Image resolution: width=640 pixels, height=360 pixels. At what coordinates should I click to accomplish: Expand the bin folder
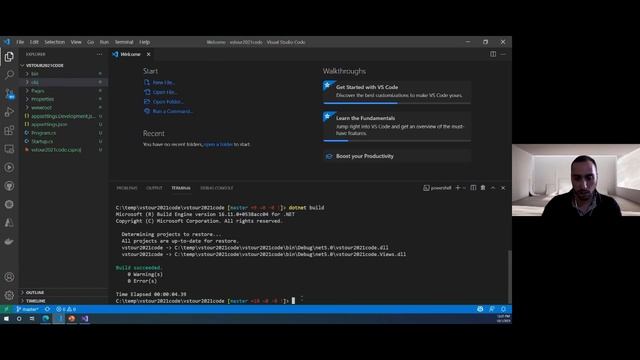tap(34, 74)
